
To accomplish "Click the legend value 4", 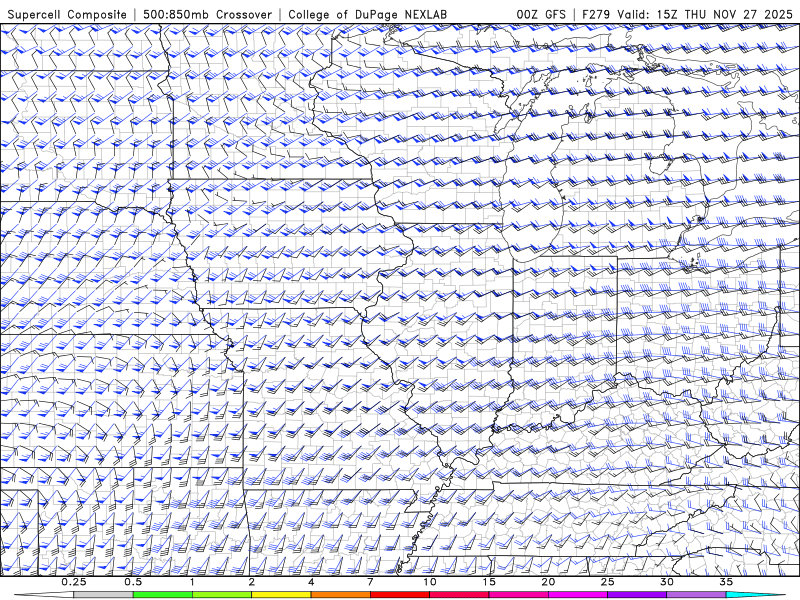I will [311, 582].
